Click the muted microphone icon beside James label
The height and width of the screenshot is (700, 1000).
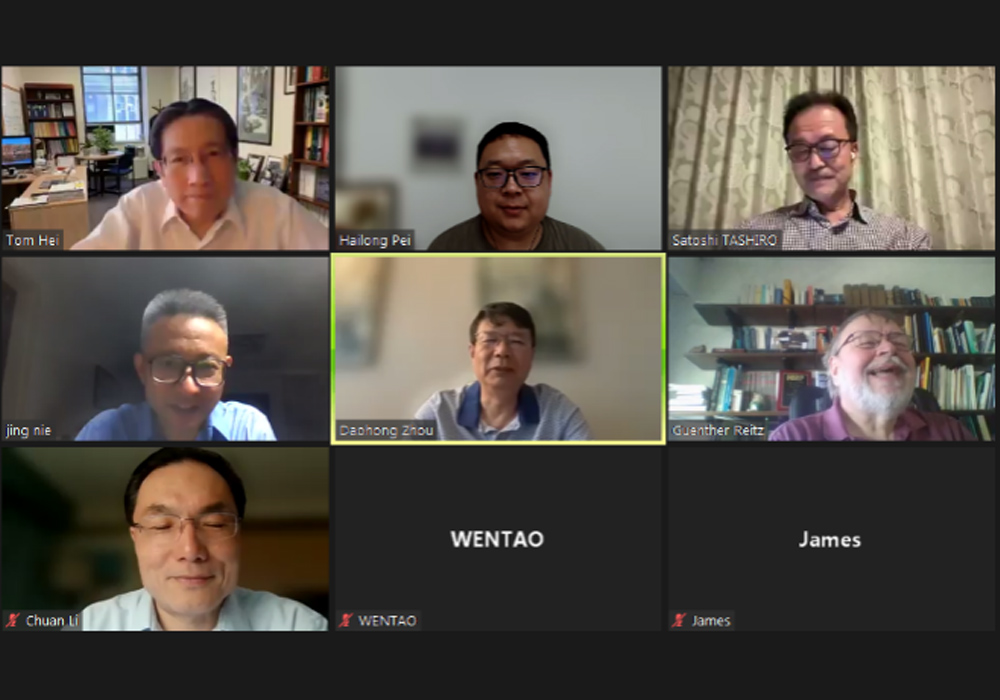click(x=679, y=620)
